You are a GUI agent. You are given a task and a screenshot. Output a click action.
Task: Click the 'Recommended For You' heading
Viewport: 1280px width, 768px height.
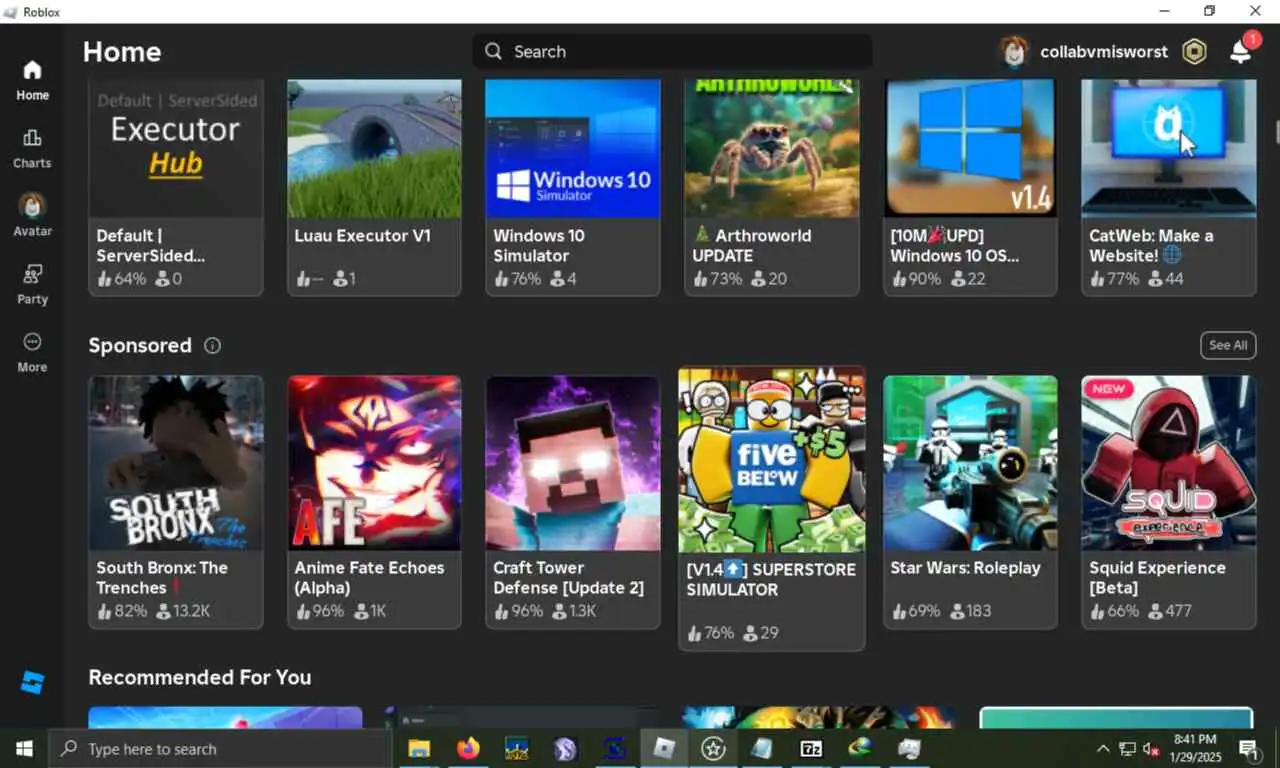click(x=199, y=677)
